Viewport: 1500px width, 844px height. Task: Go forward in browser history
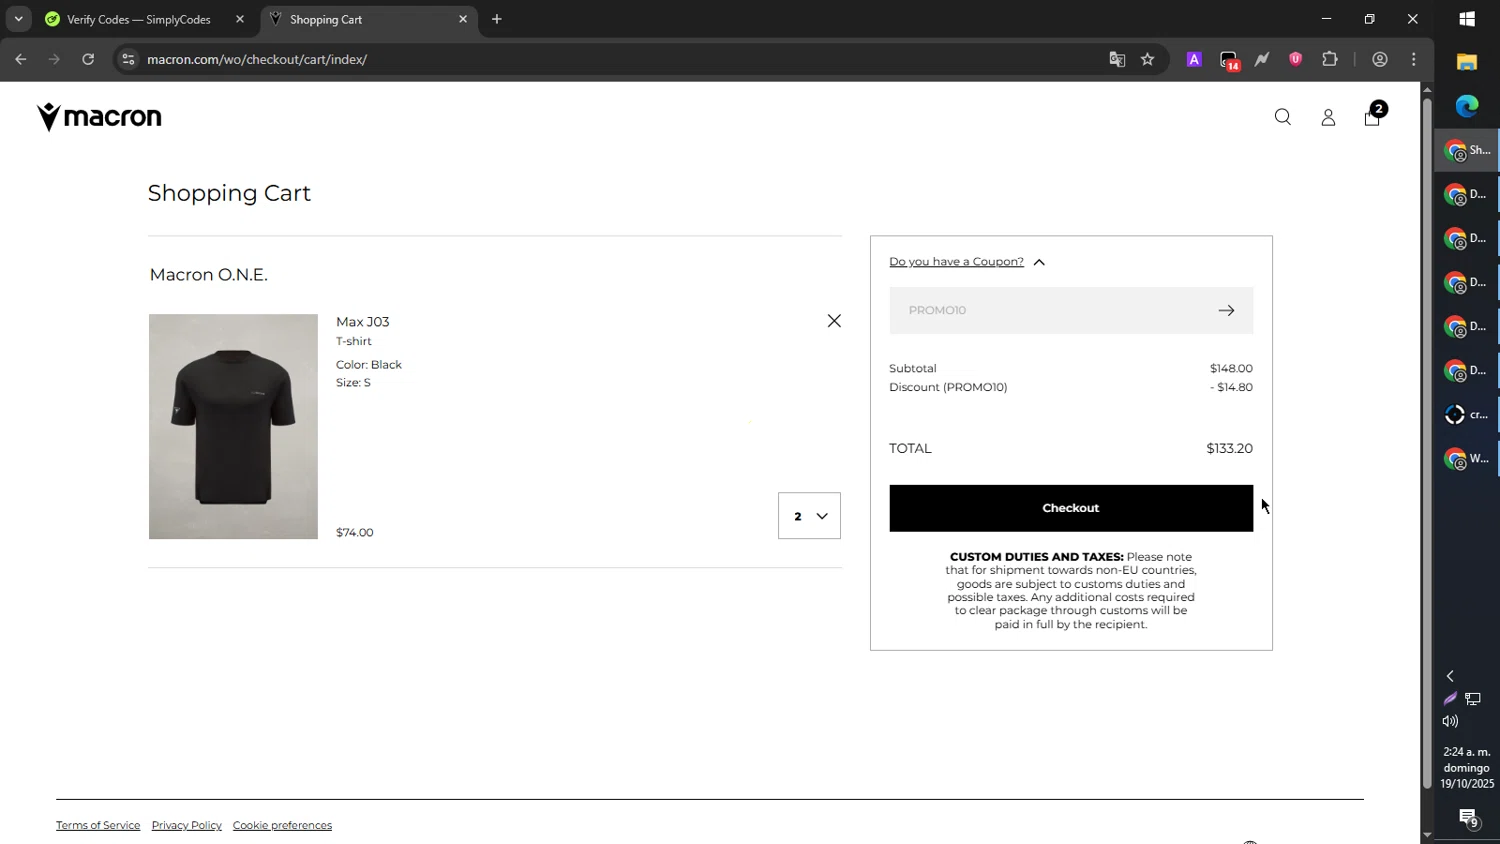point(55,60)
